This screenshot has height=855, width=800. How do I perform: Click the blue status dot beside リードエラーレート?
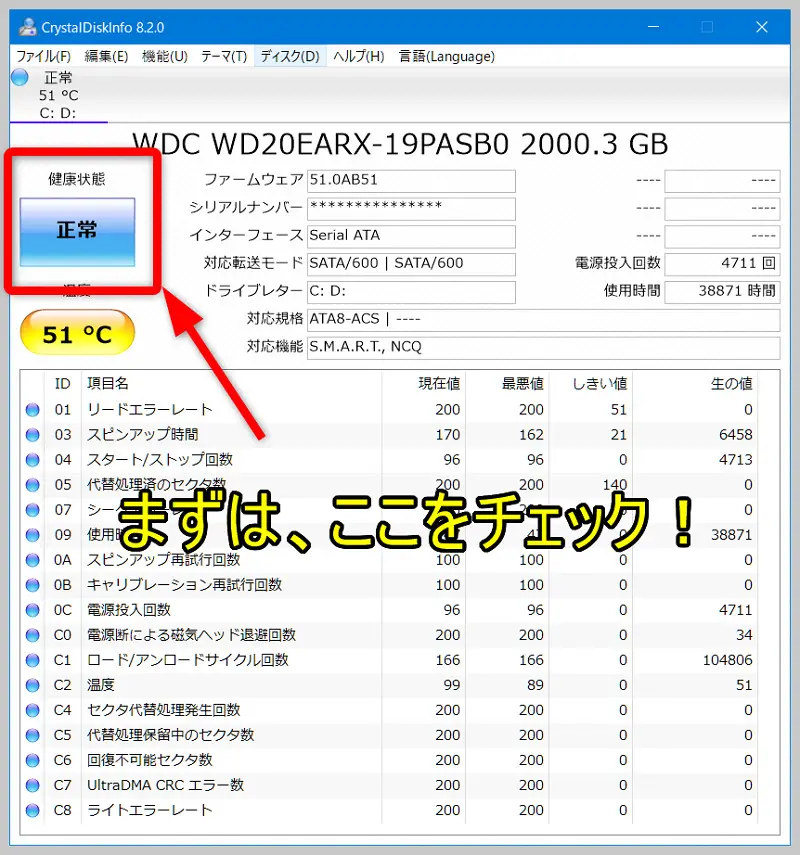(x=32, y=409)
